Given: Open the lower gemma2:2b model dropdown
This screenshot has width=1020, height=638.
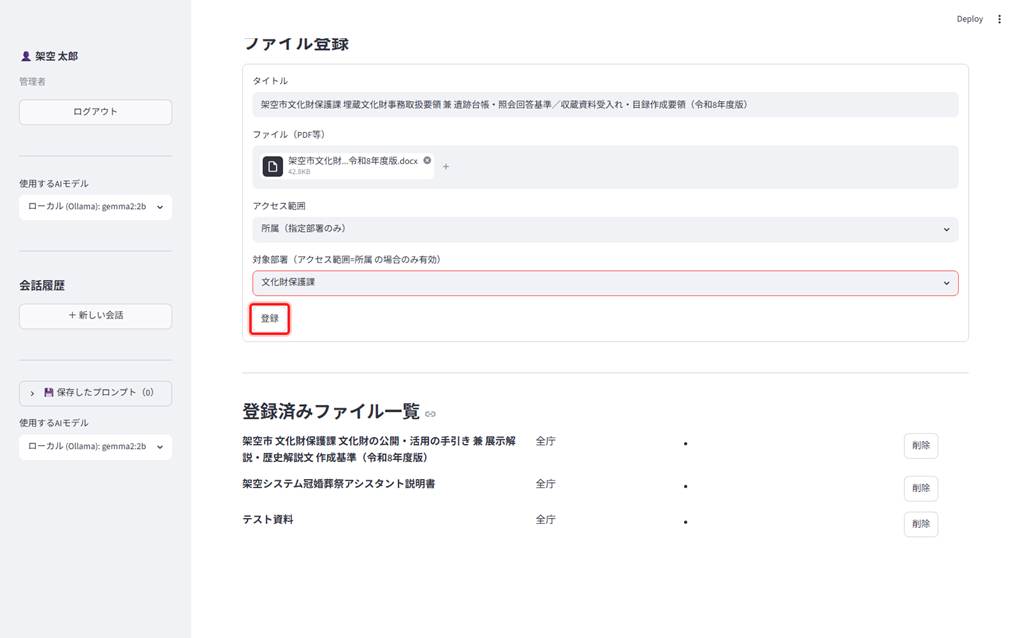Looking at the screenshot, I should coord(96,447).
